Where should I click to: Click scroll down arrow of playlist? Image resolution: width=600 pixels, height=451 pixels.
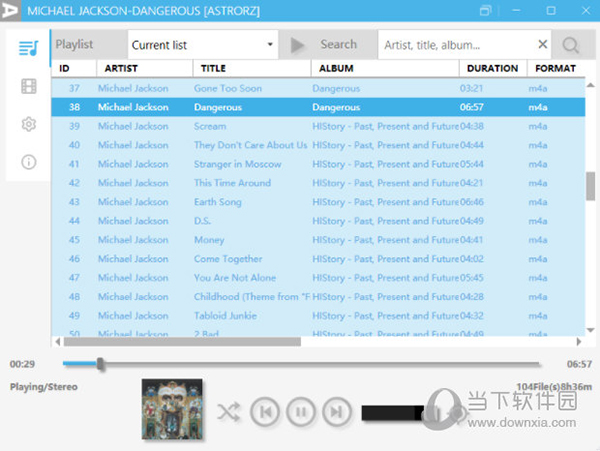pyautogui.click(x=590, y=330)
